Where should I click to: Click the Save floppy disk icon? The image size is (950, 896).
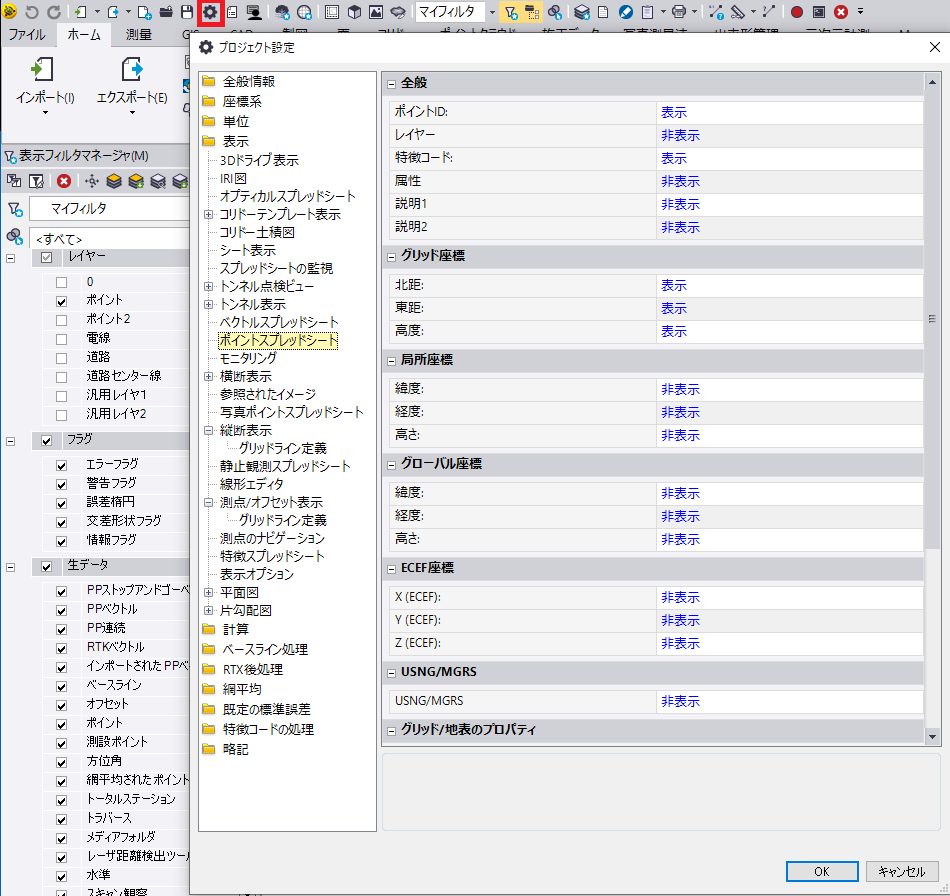(186, 12)
